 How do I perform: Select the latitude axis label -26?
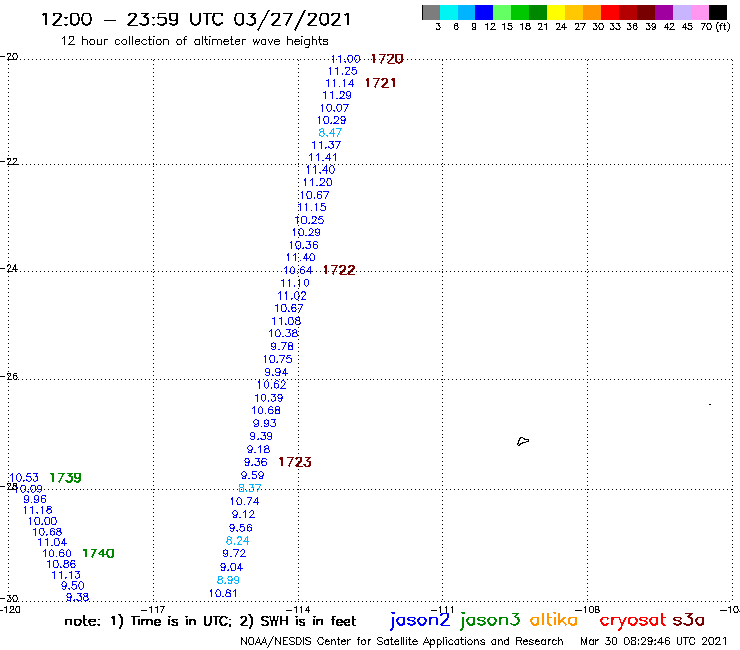tap(9, 376)
